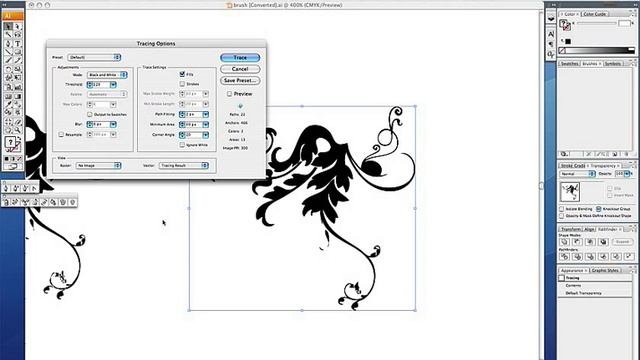Click the artwork thumbnail in Transparency panel
Image resolution: width=640 pixels, height=360 pixels.
tap(570, 191)
